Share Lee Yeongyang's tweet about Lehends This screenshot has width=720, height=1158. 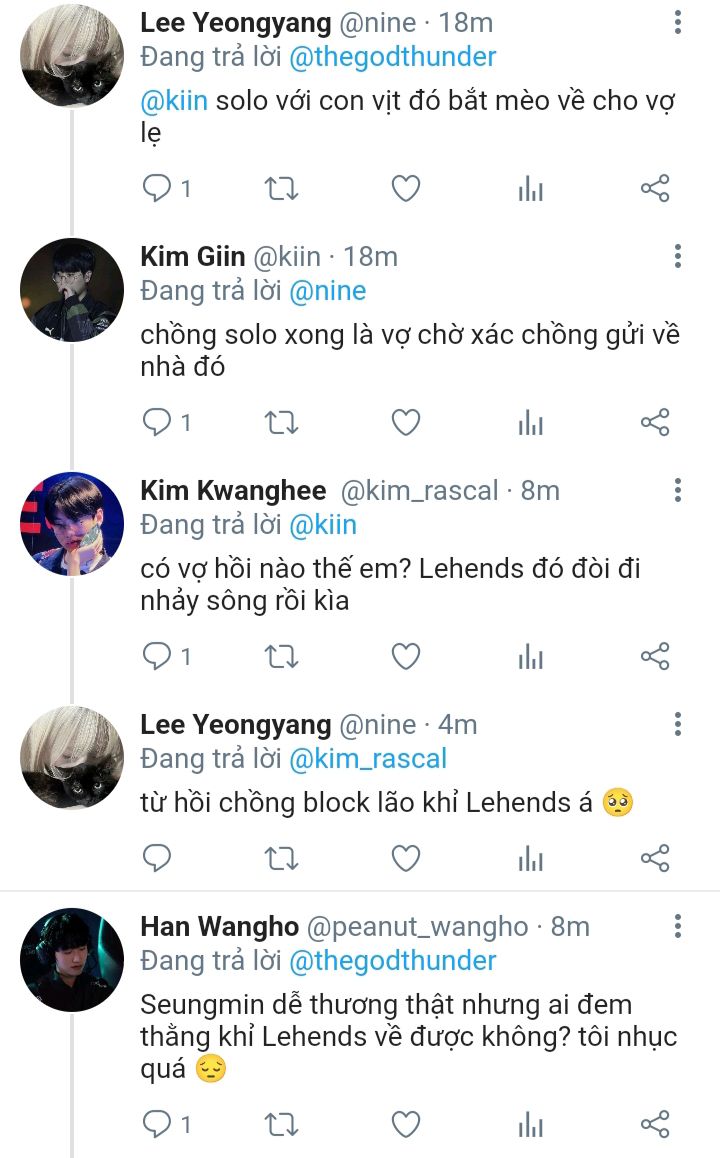tap(654, 858)
